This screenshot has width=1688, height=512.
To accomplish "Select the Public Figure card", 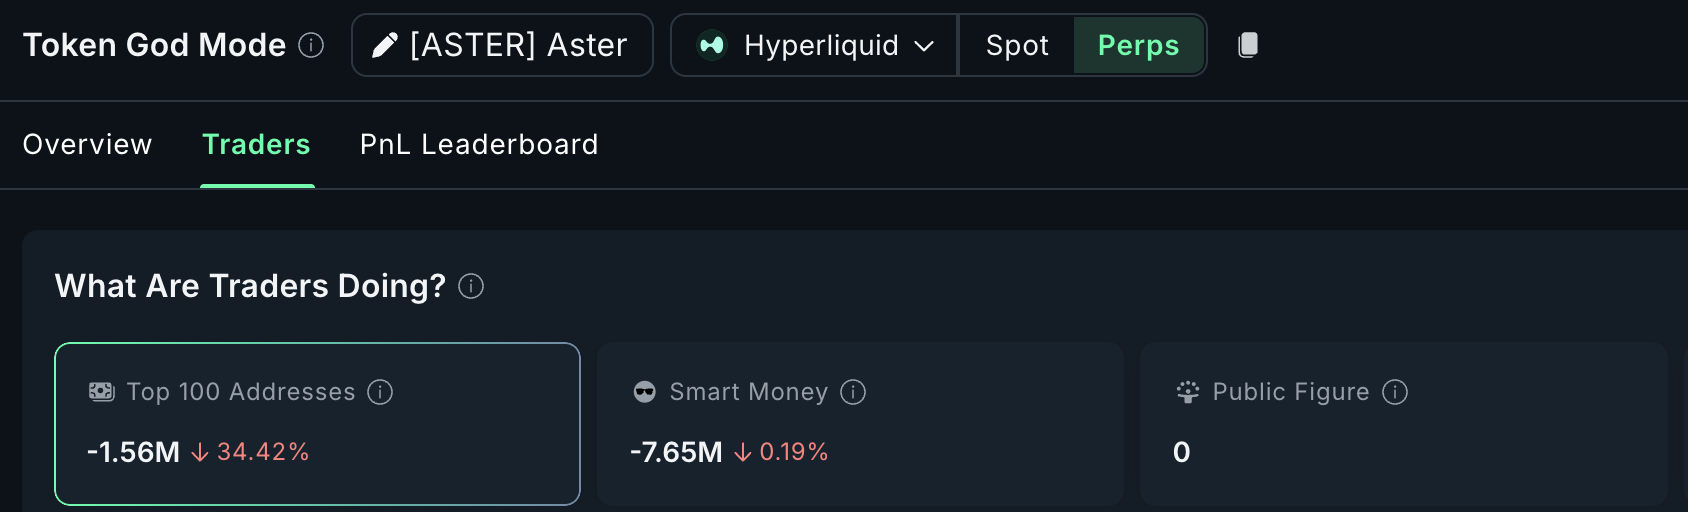I will pyautogui.click(x=1403, y=424).
